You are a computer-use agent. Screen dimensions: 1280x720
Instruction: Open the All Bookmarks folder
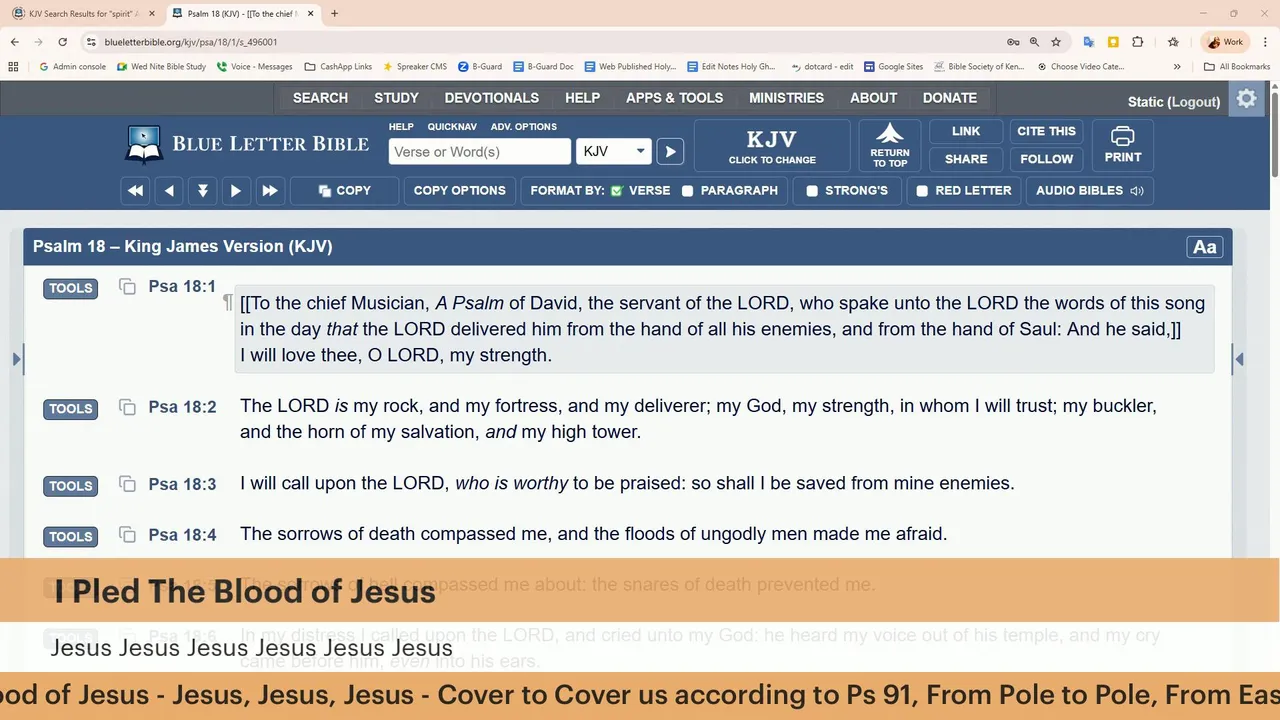[1237, 67]
